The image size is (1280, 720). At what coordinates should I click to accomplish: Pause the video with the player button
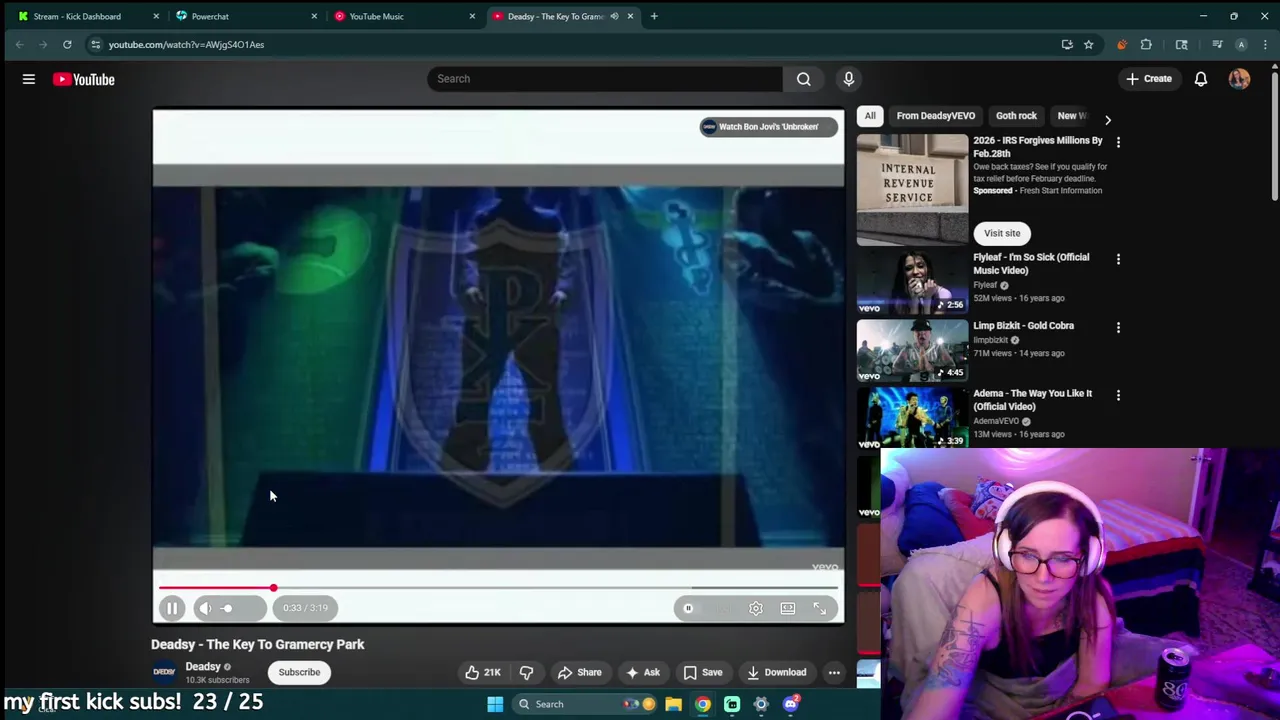coord(172,608)
